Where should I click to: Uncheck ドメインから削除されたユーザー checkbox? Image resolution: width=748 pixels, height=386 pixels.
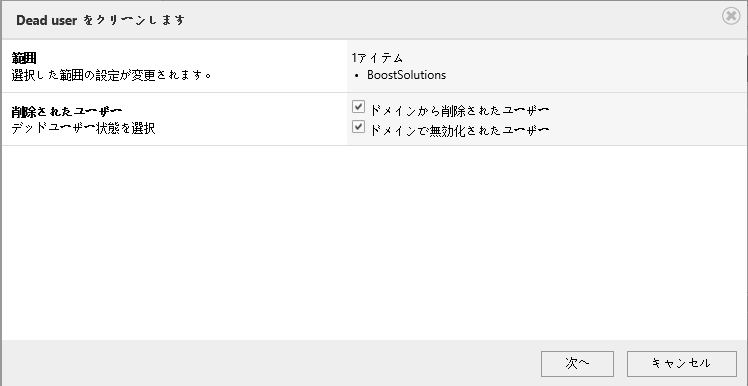tap(358, 107)
